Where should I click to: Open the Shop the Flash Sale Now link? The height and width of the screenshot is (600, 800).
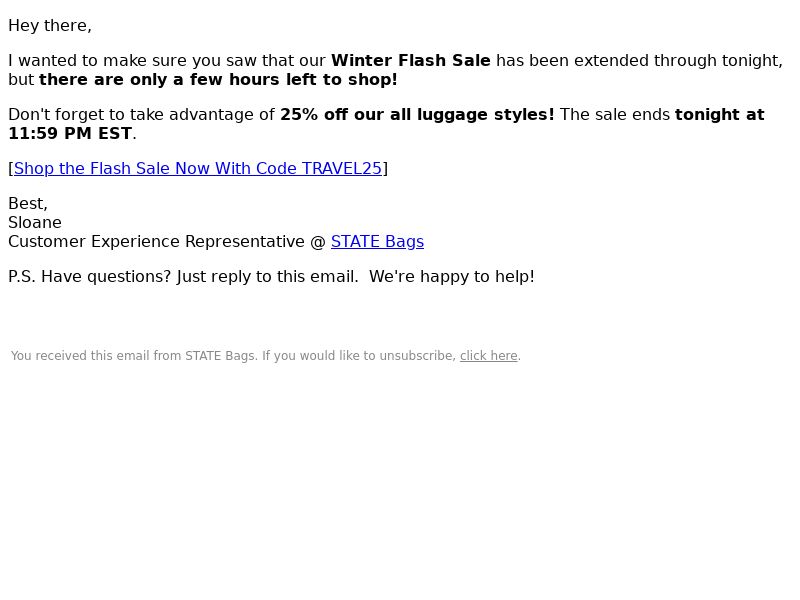tap(197, 168)
